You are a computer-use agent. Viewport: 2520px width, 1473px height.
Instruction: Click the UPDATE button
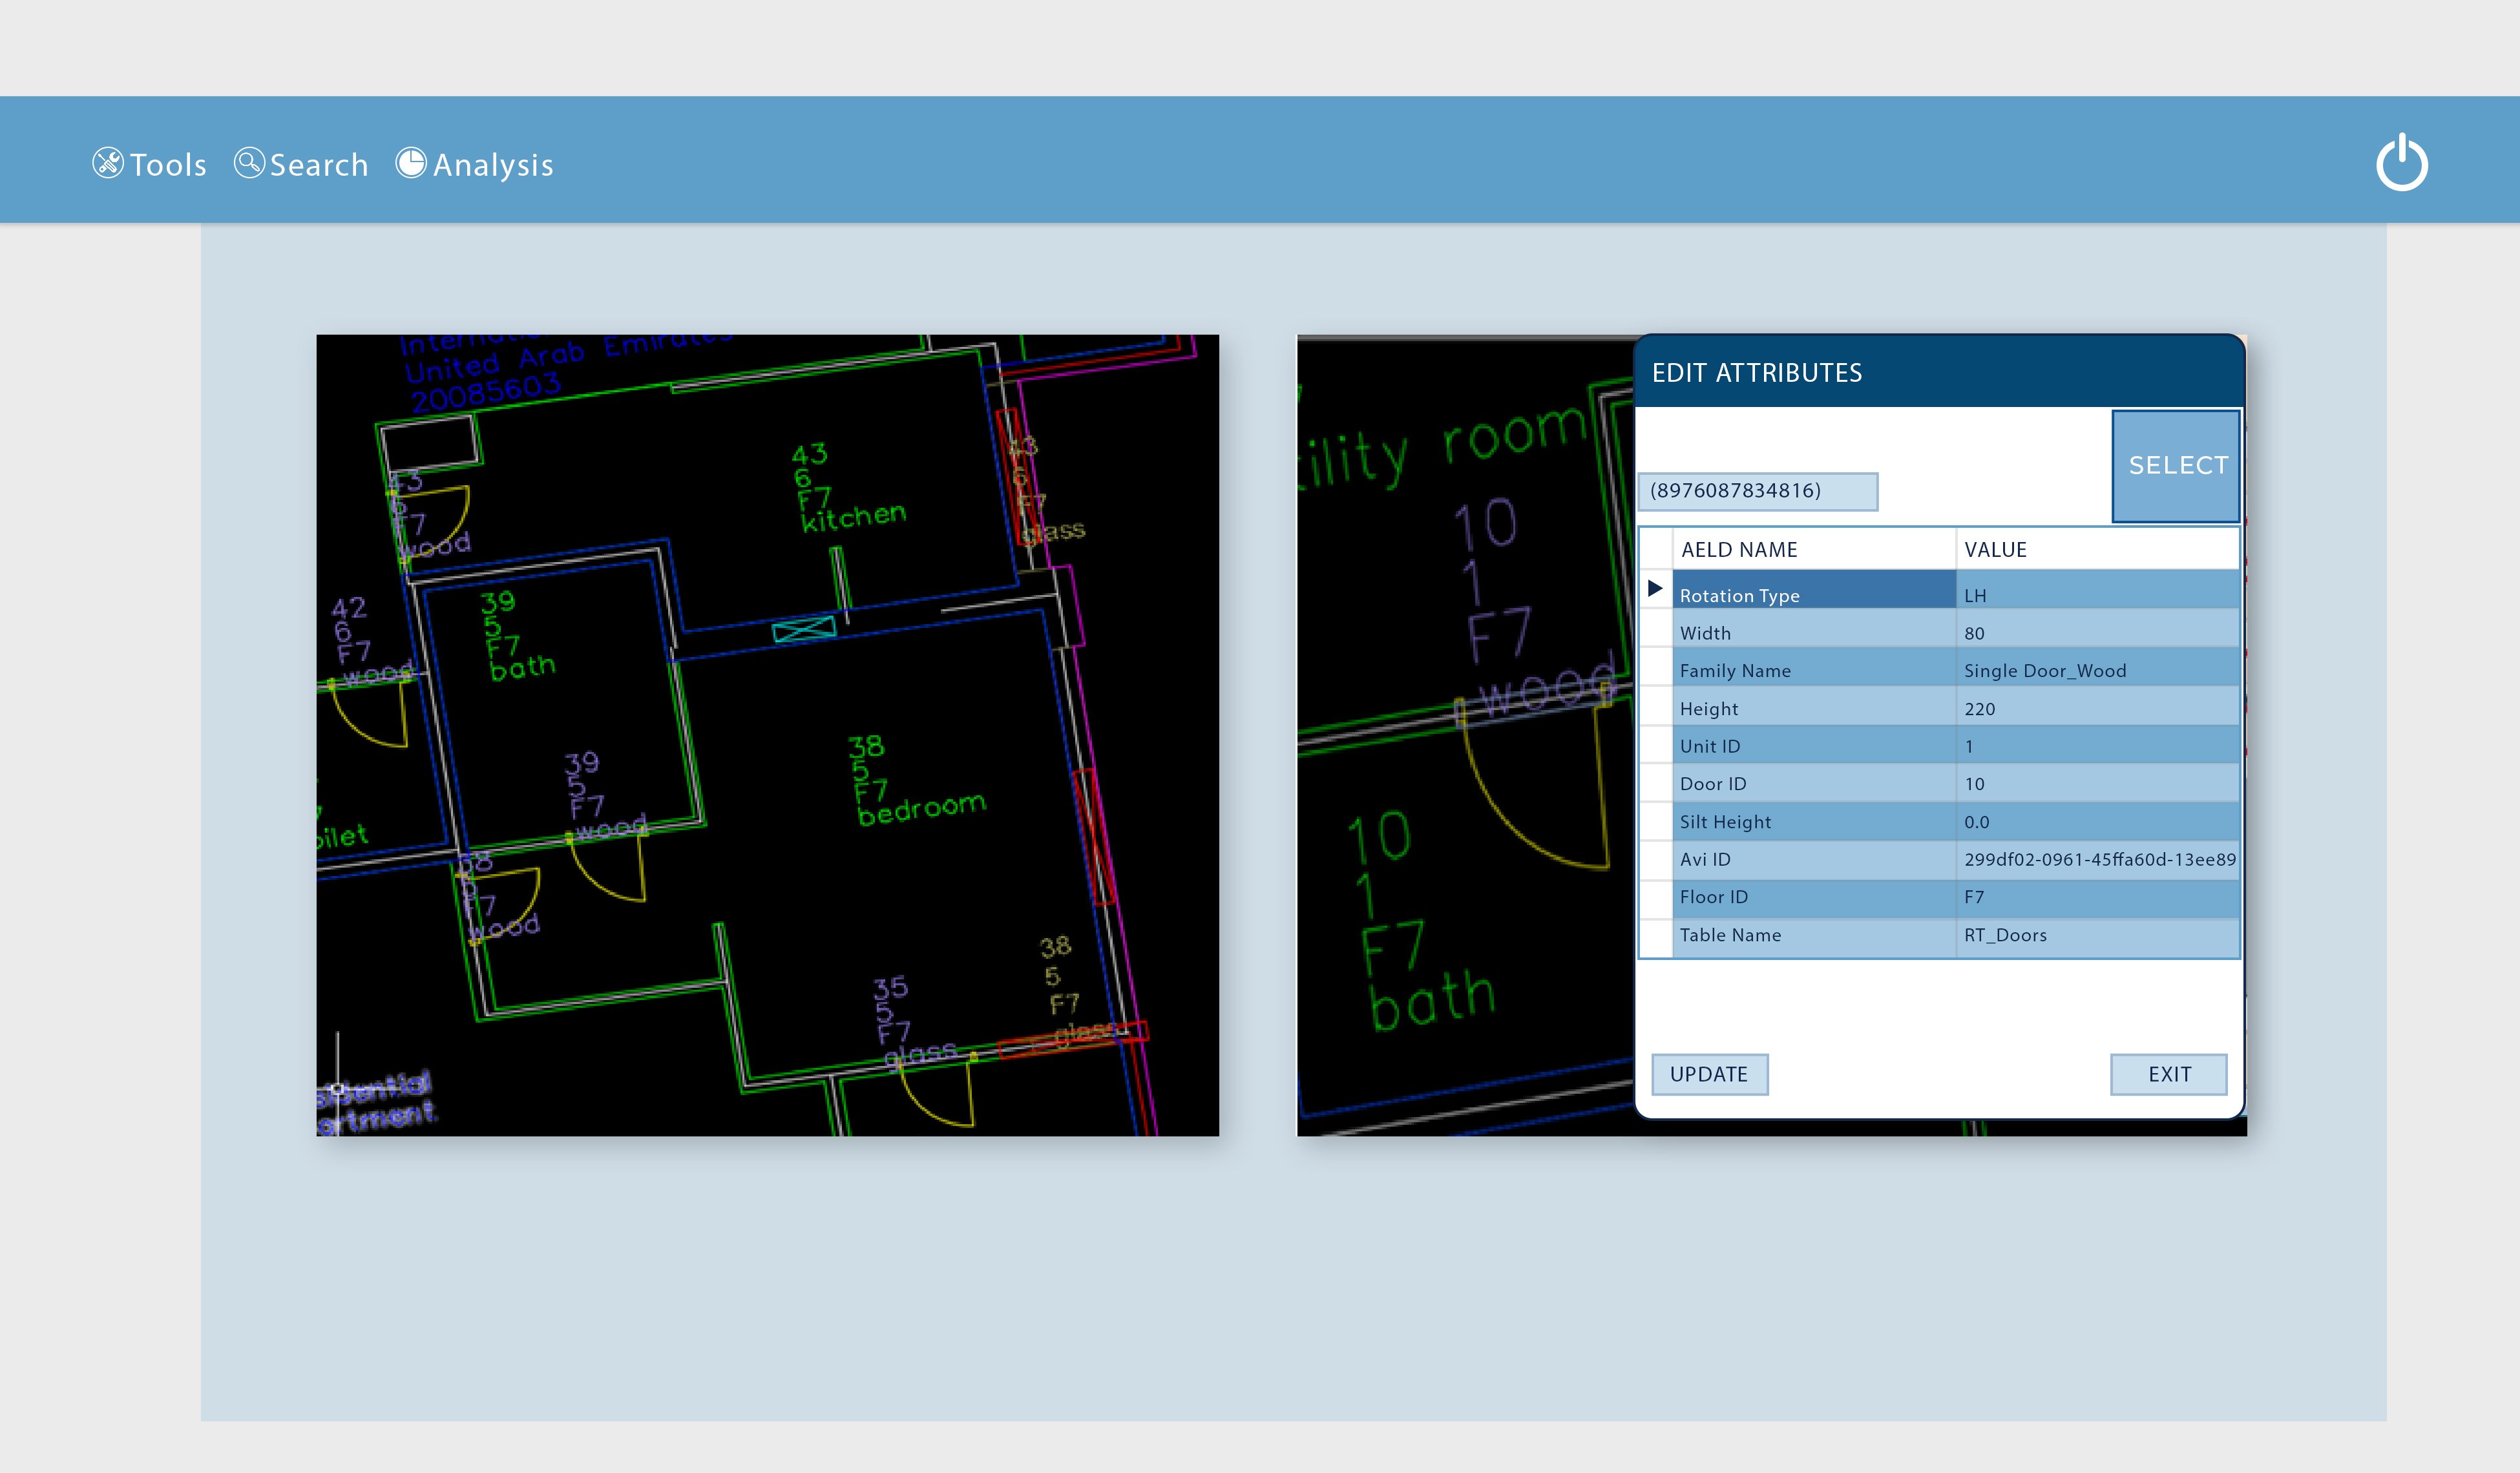click(1710, 1074)
